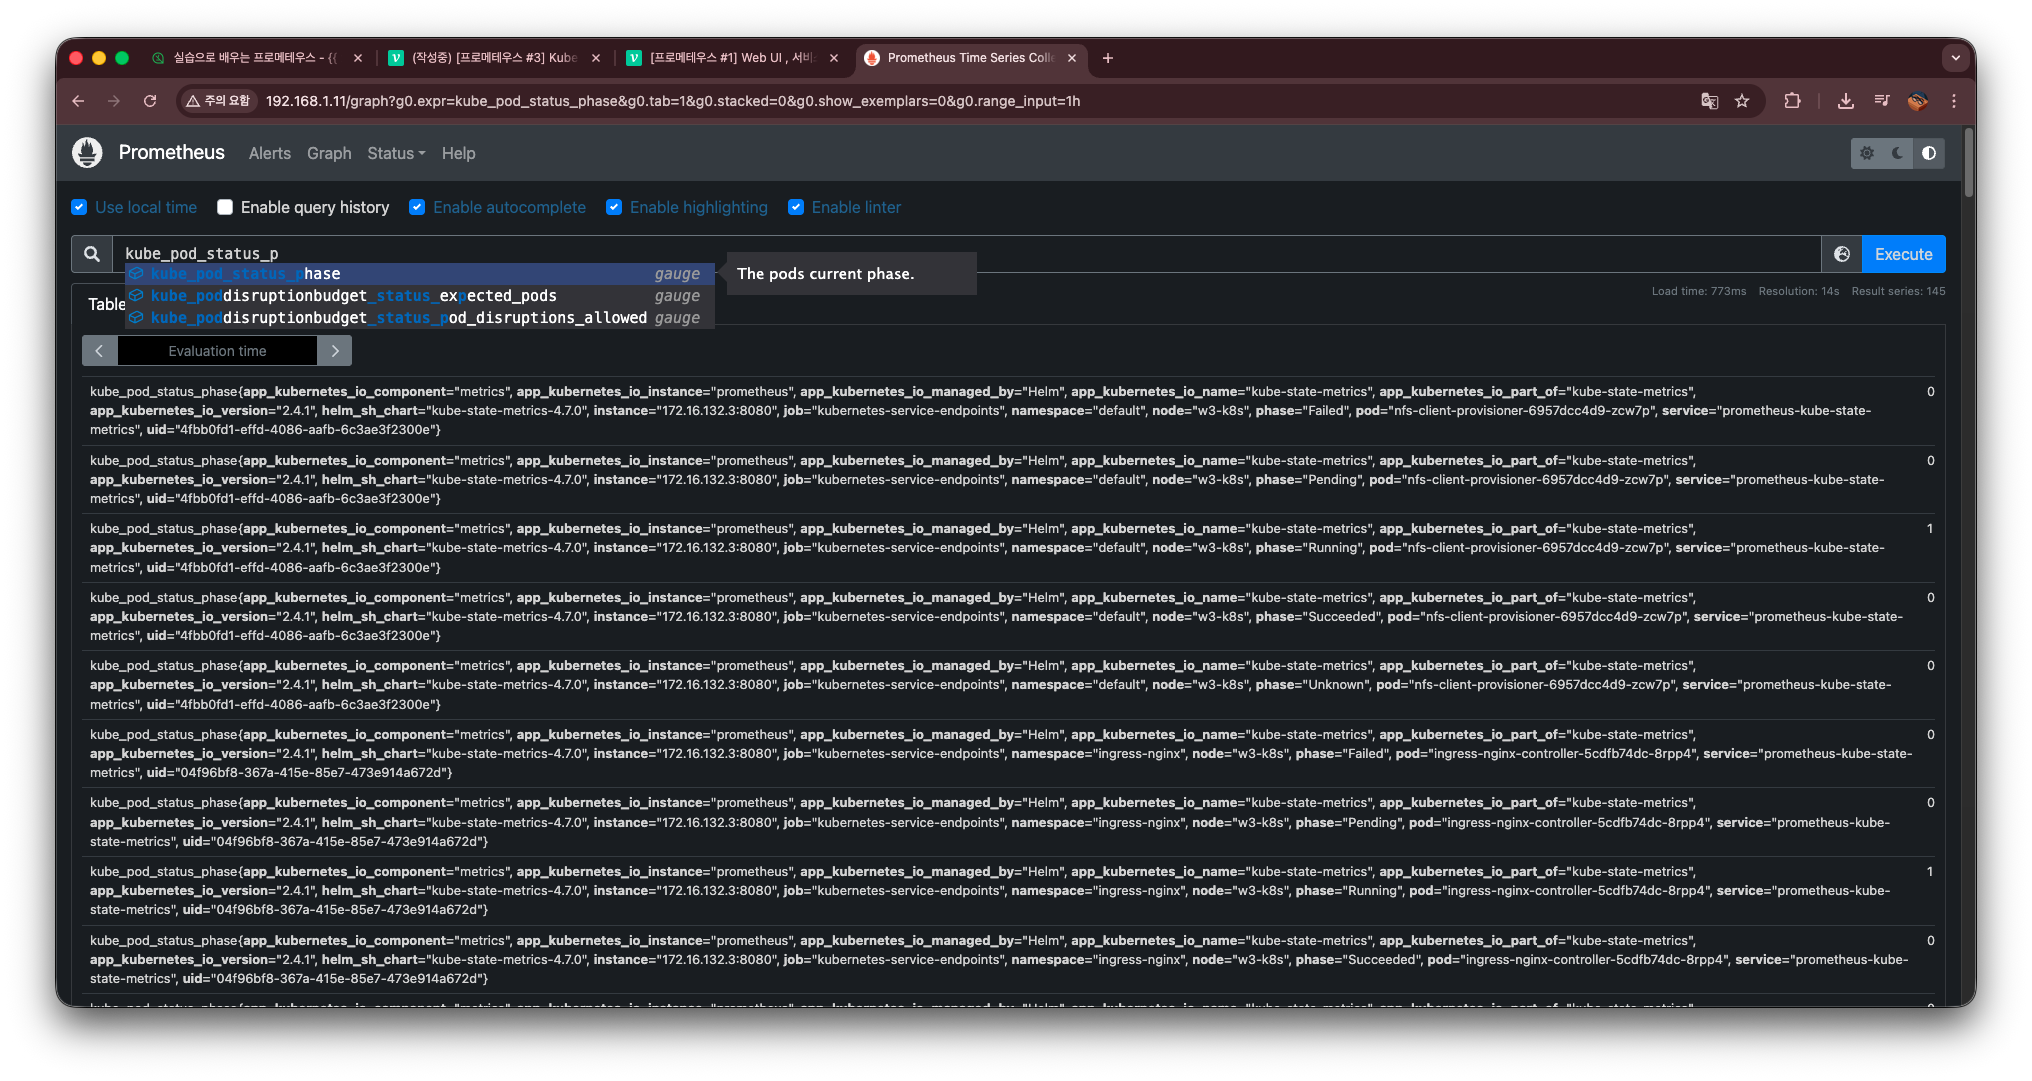Switch to light theme sun icon

point(1867,153)
